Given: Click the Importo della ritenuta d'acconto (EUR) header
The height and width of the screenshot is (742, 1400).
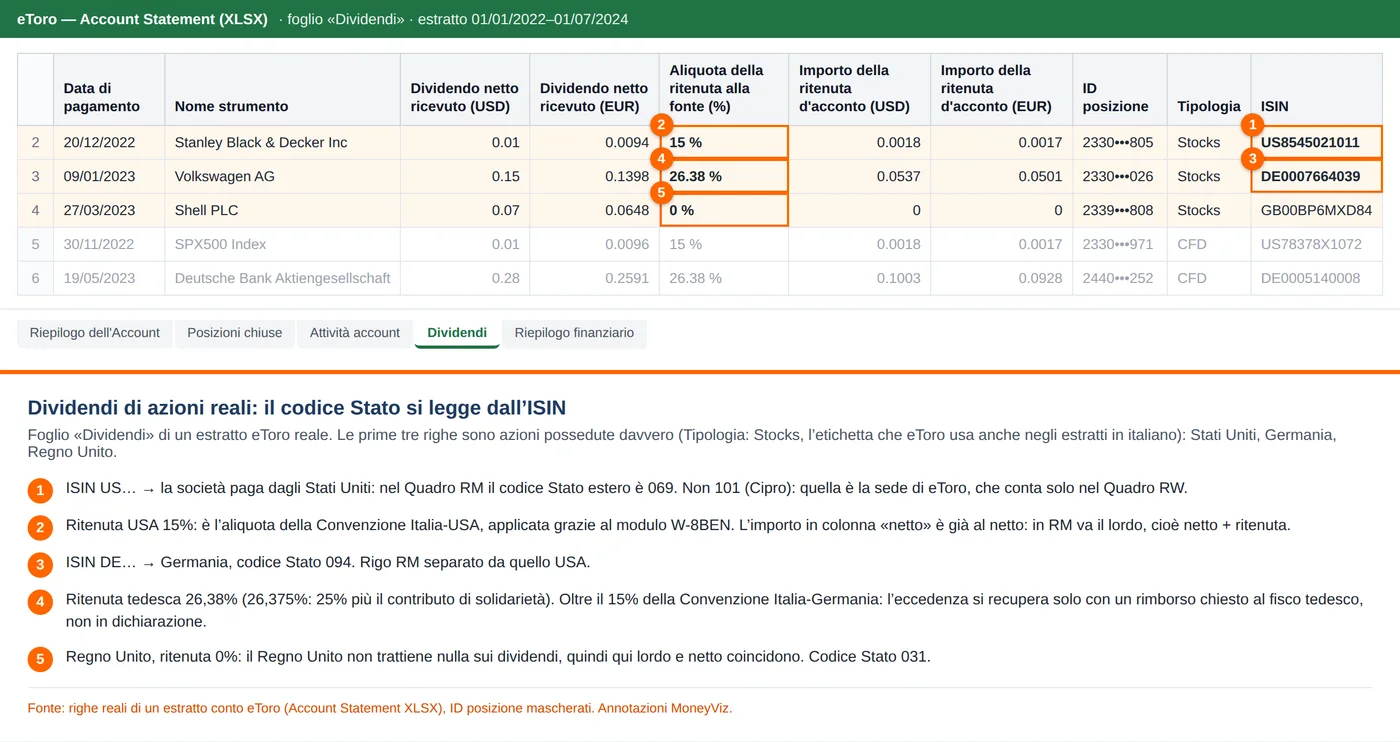Looking at the screenshot, I should click(1001, 89).
